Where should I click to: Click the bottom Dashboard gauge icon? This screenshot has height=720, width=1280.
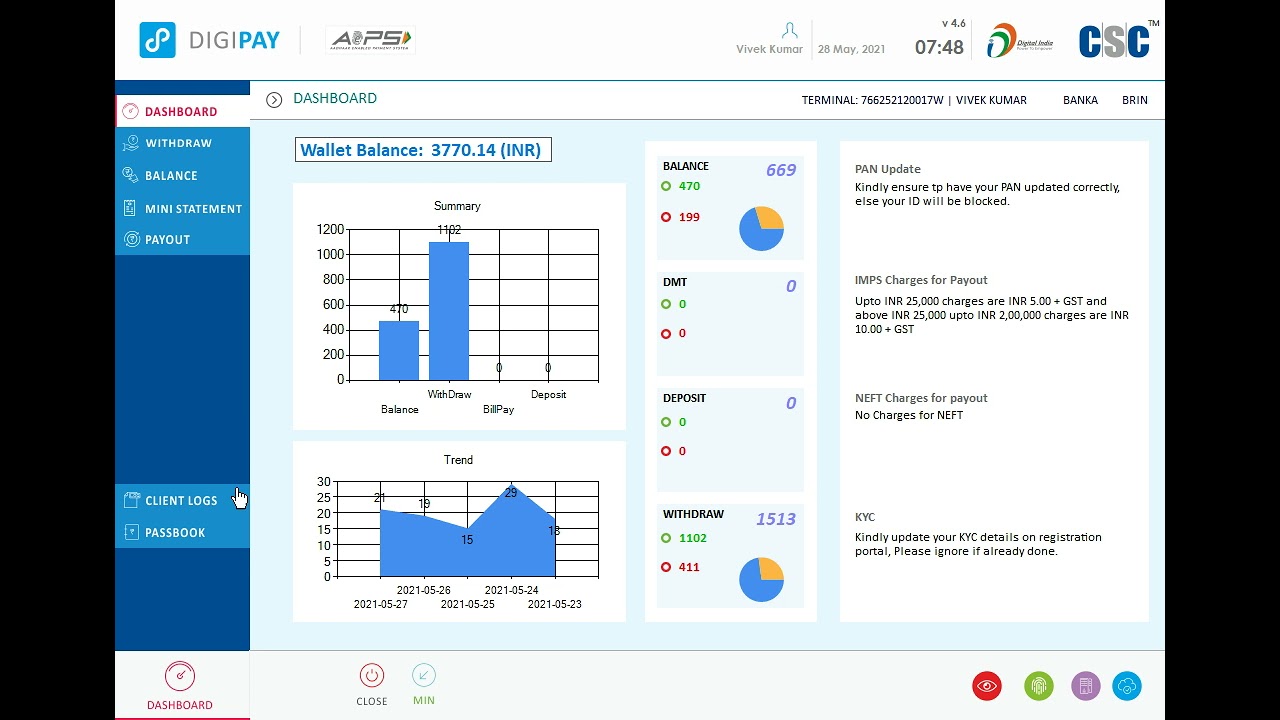tap(180, 676)
